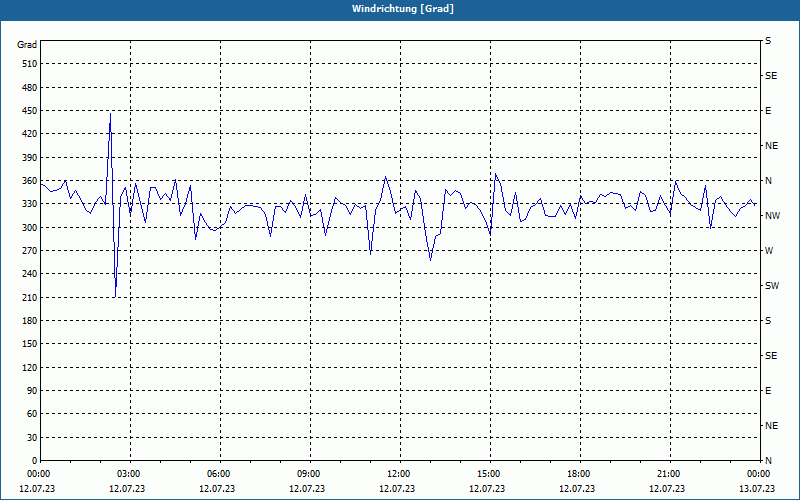Select the "W" compass label on the right axis
This screenshot has height=500, width=800.
pyautogui.click(x=769, y=251)
